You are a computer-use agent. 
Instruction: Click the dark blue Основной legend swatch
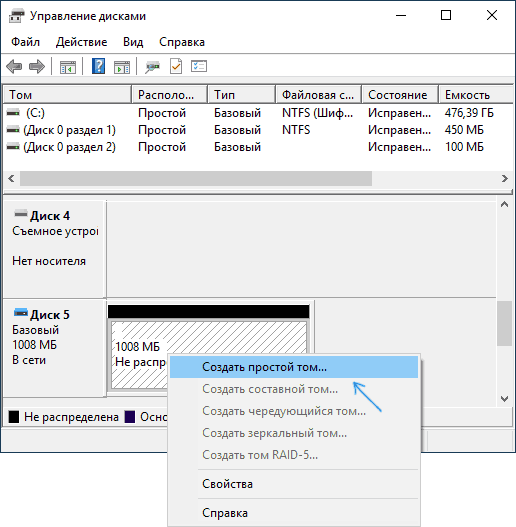click(130, 417)
